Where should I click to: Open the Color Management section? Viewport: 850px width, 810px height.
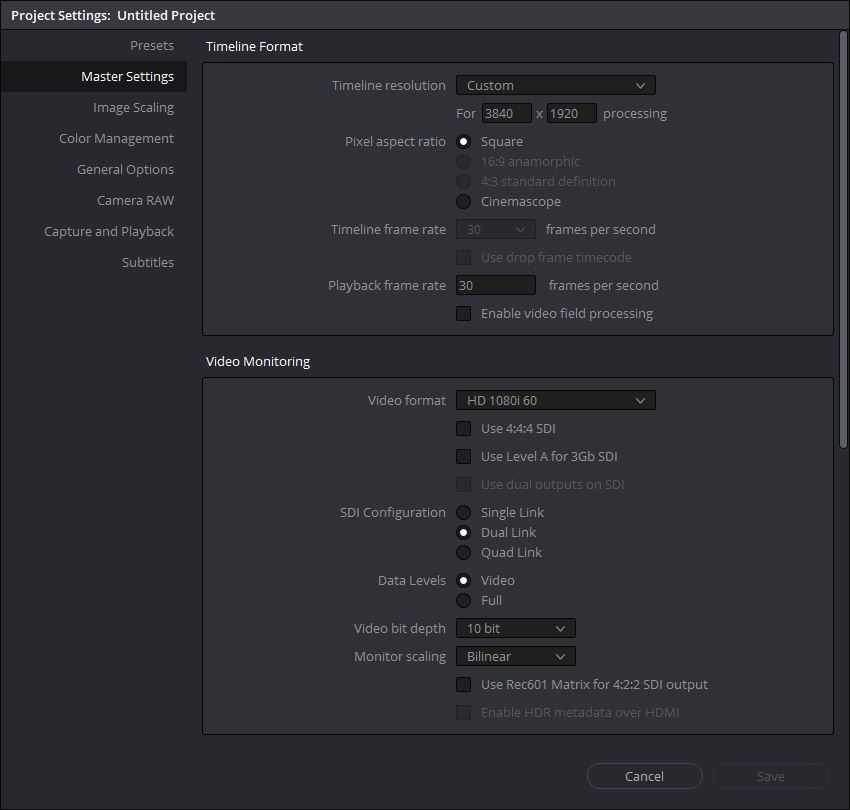tap(117, 138)
